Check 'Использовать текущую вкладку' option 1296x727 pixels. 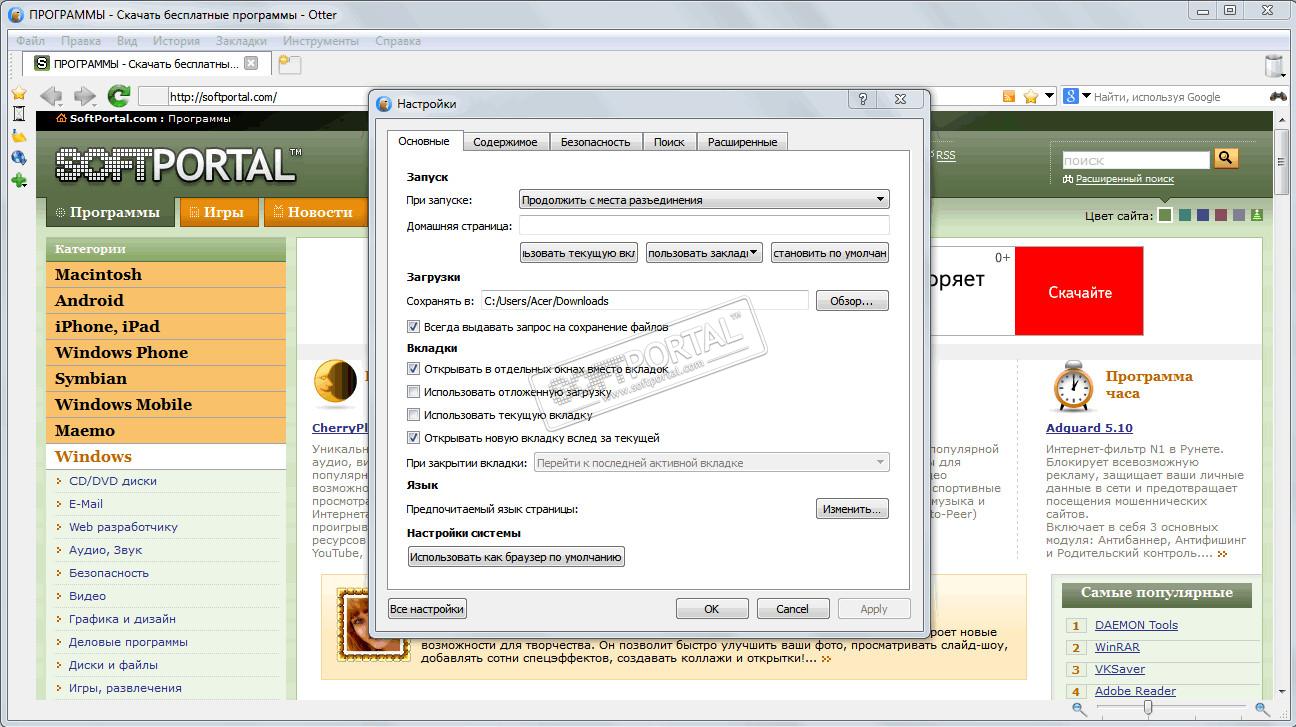[x=414, y=415]
